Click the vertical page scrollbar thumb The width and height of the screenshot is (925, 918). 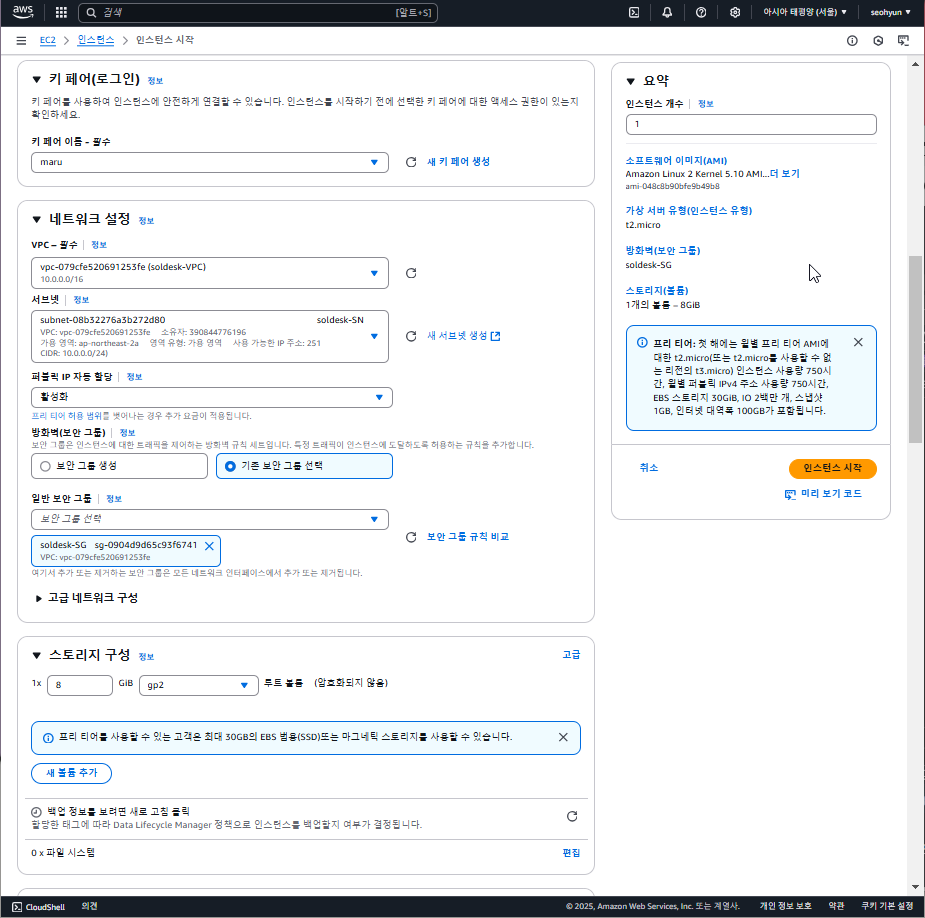click(915, 349)
